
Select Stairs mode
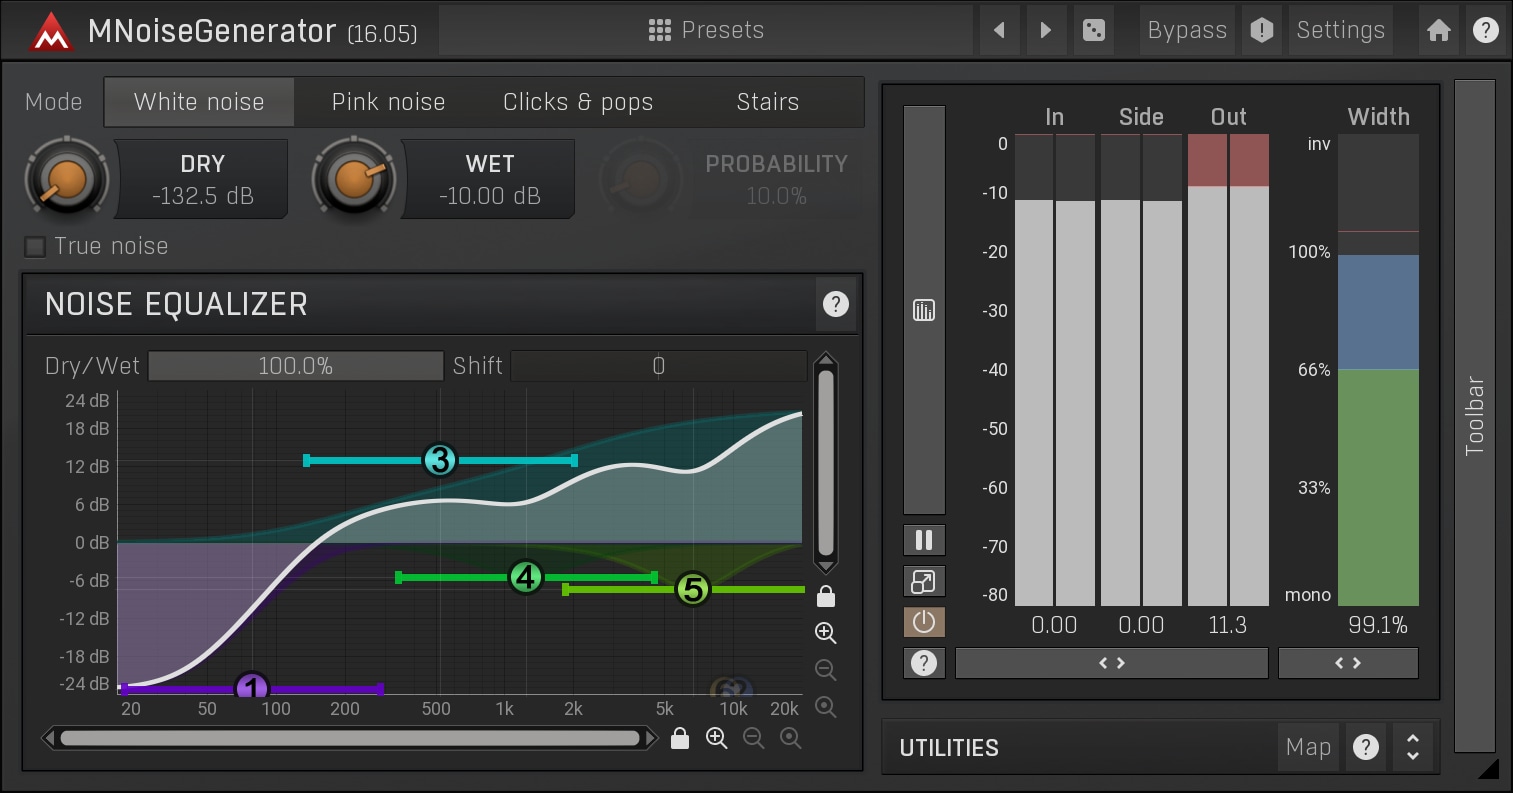coord(767,102)
